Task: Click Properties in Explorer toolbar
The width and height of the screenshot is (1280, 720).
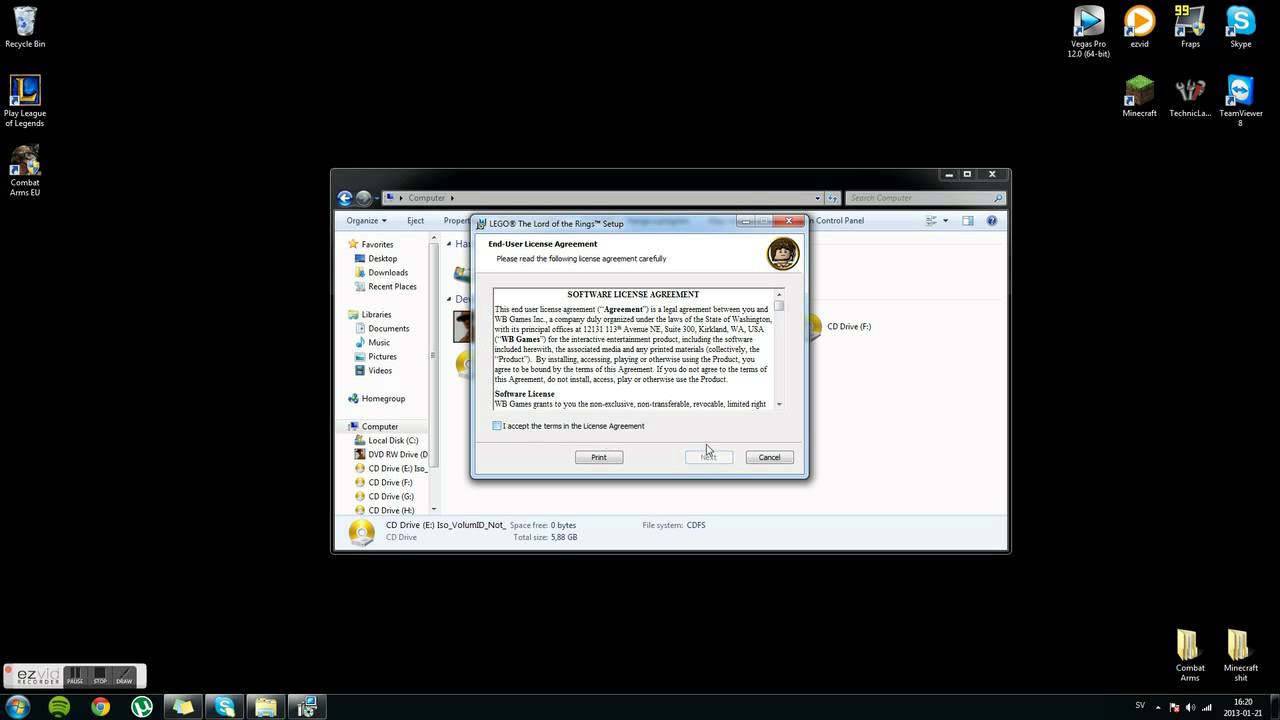Action: pos(456,220)
